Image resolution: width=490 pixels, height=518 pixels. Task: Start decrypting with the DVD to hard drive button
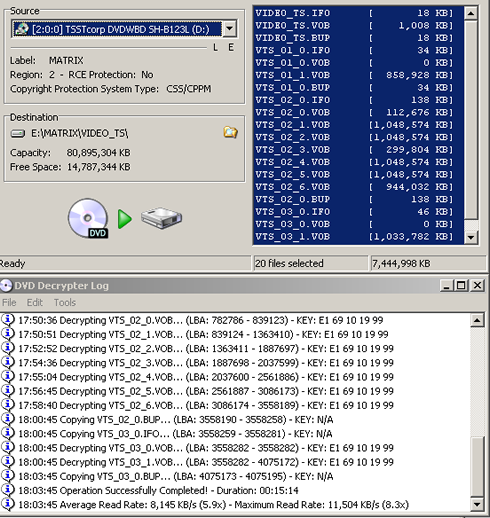tap(125, 219)
